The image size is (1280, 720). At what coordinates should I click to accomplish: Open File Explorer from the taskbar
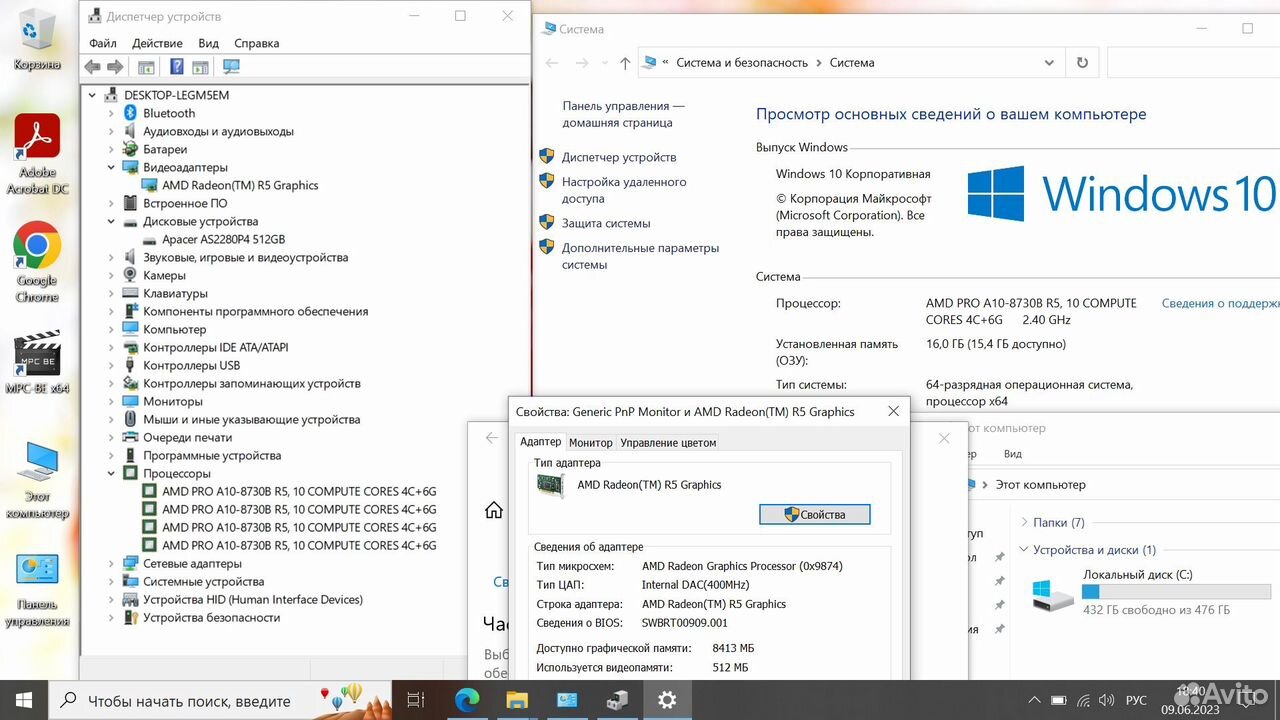(517, 700)
